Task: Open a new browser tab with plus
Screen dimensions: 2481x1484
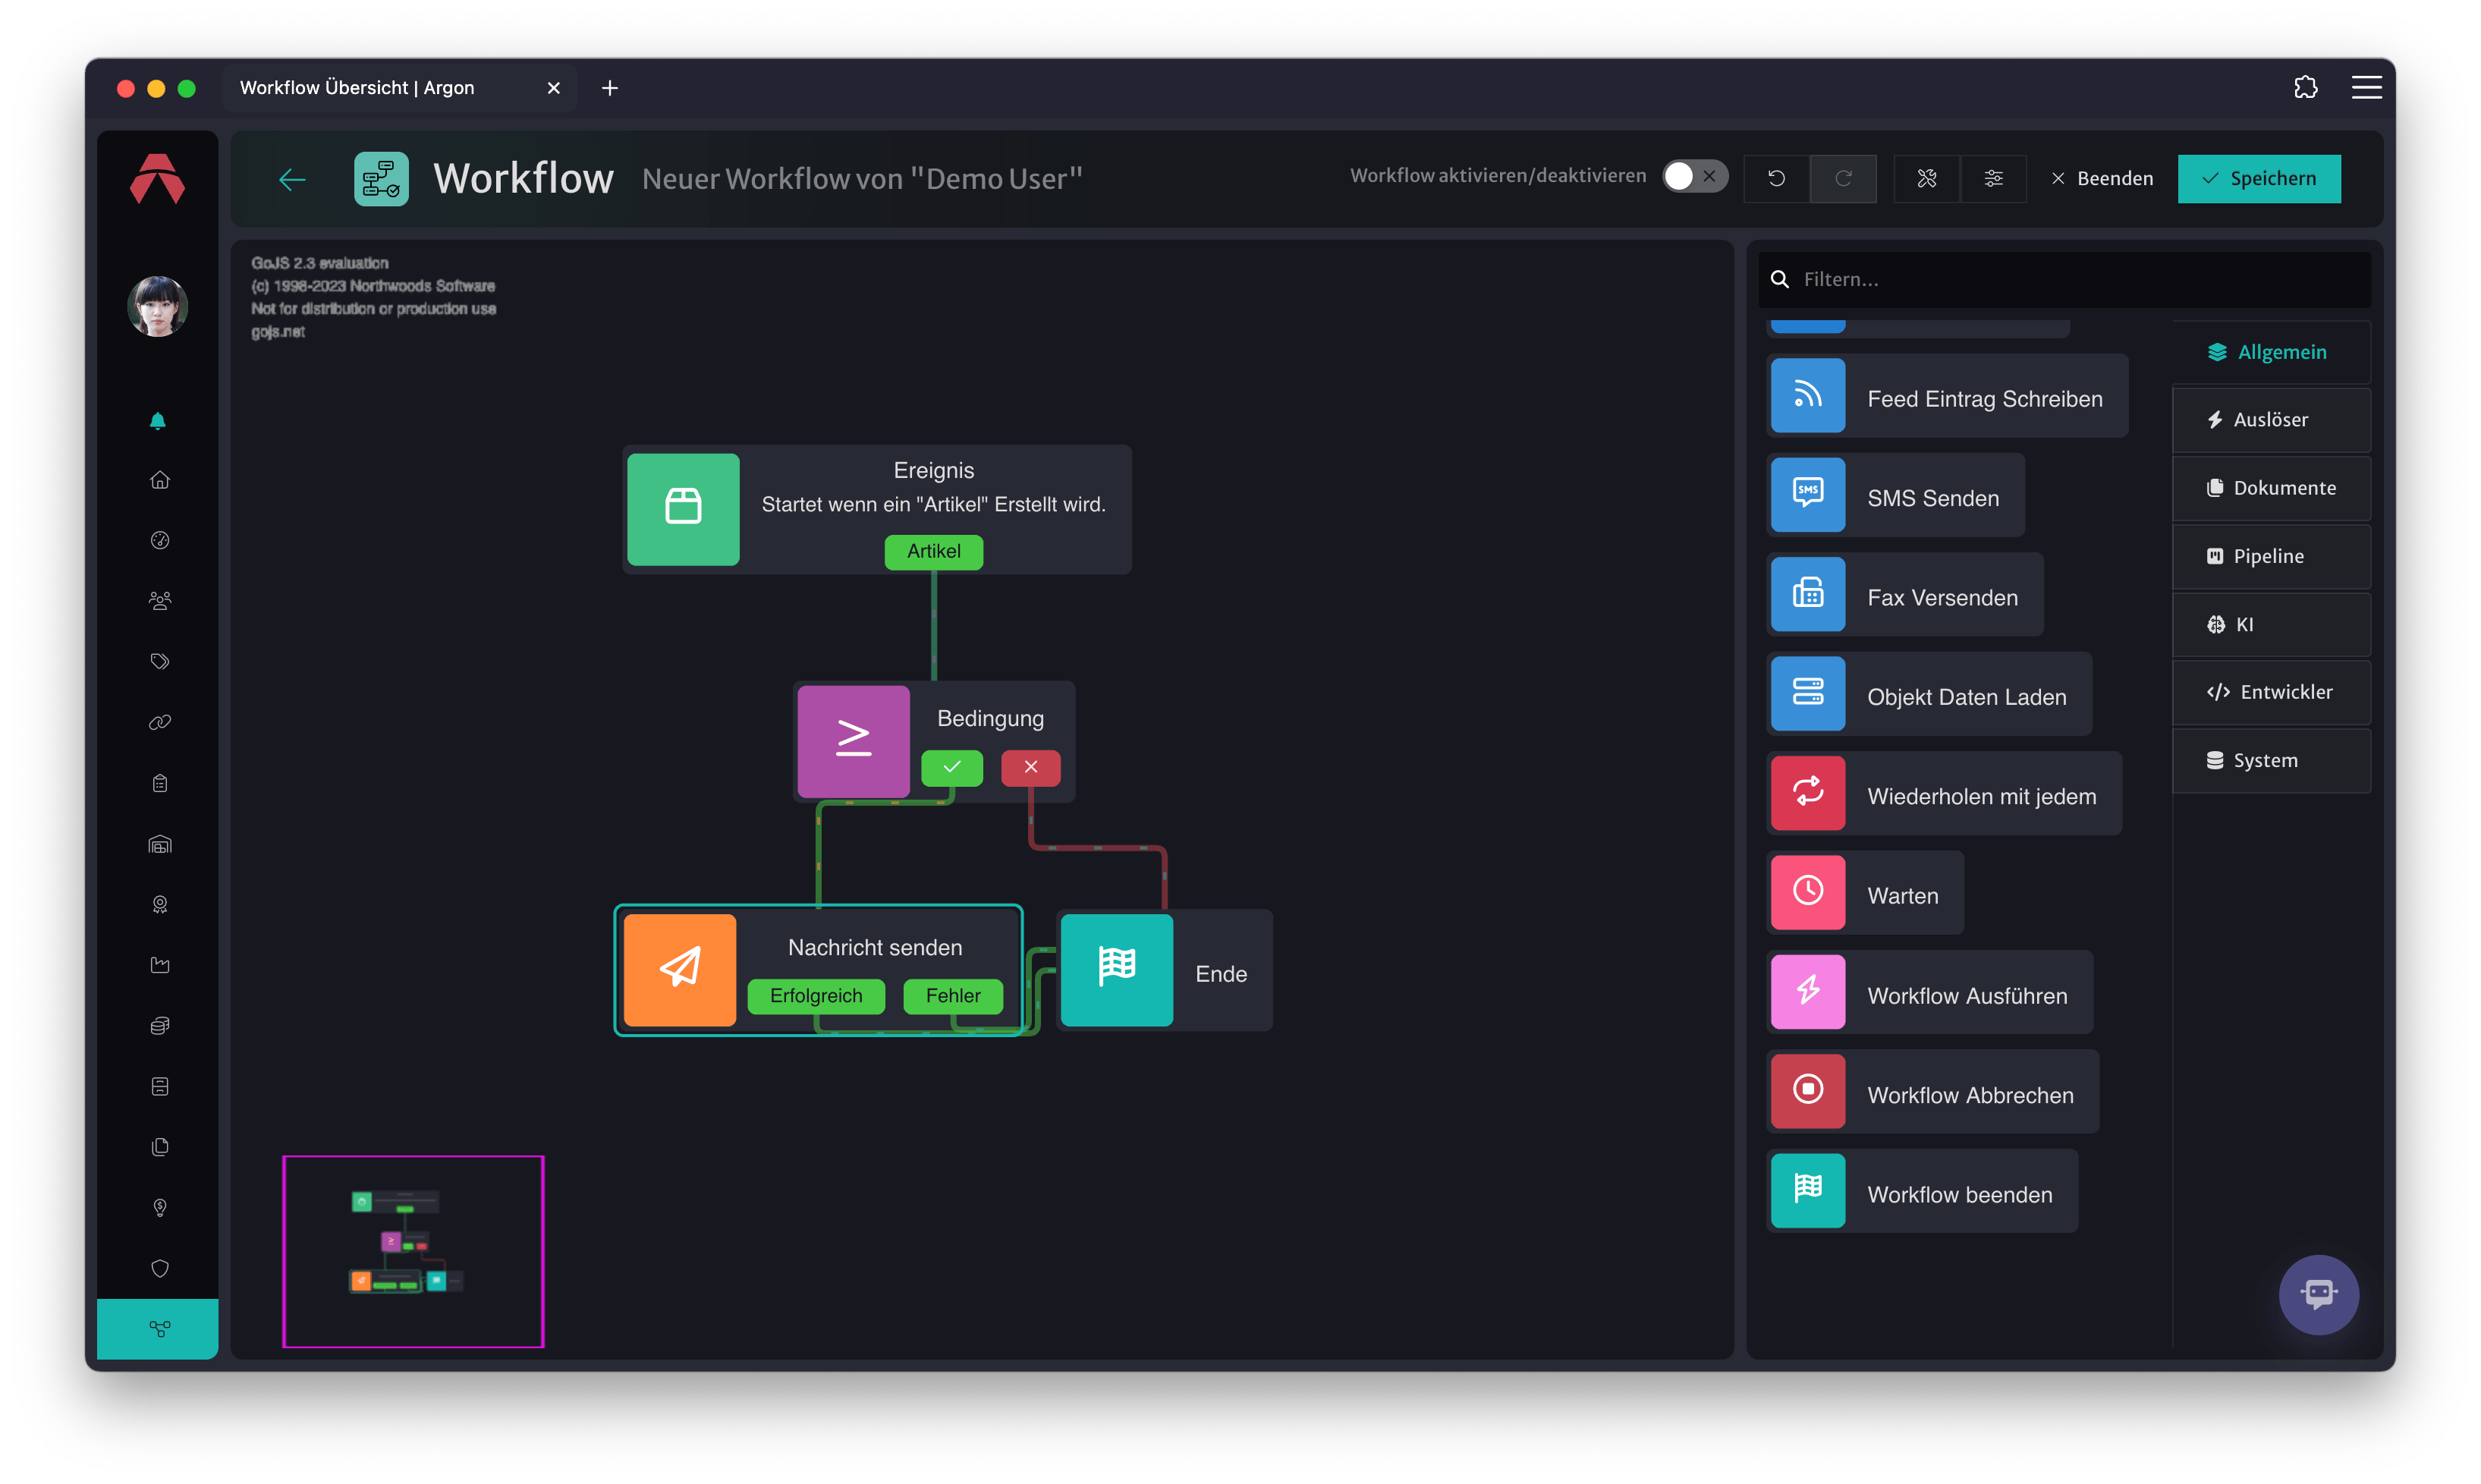Action: pos(609,88)
